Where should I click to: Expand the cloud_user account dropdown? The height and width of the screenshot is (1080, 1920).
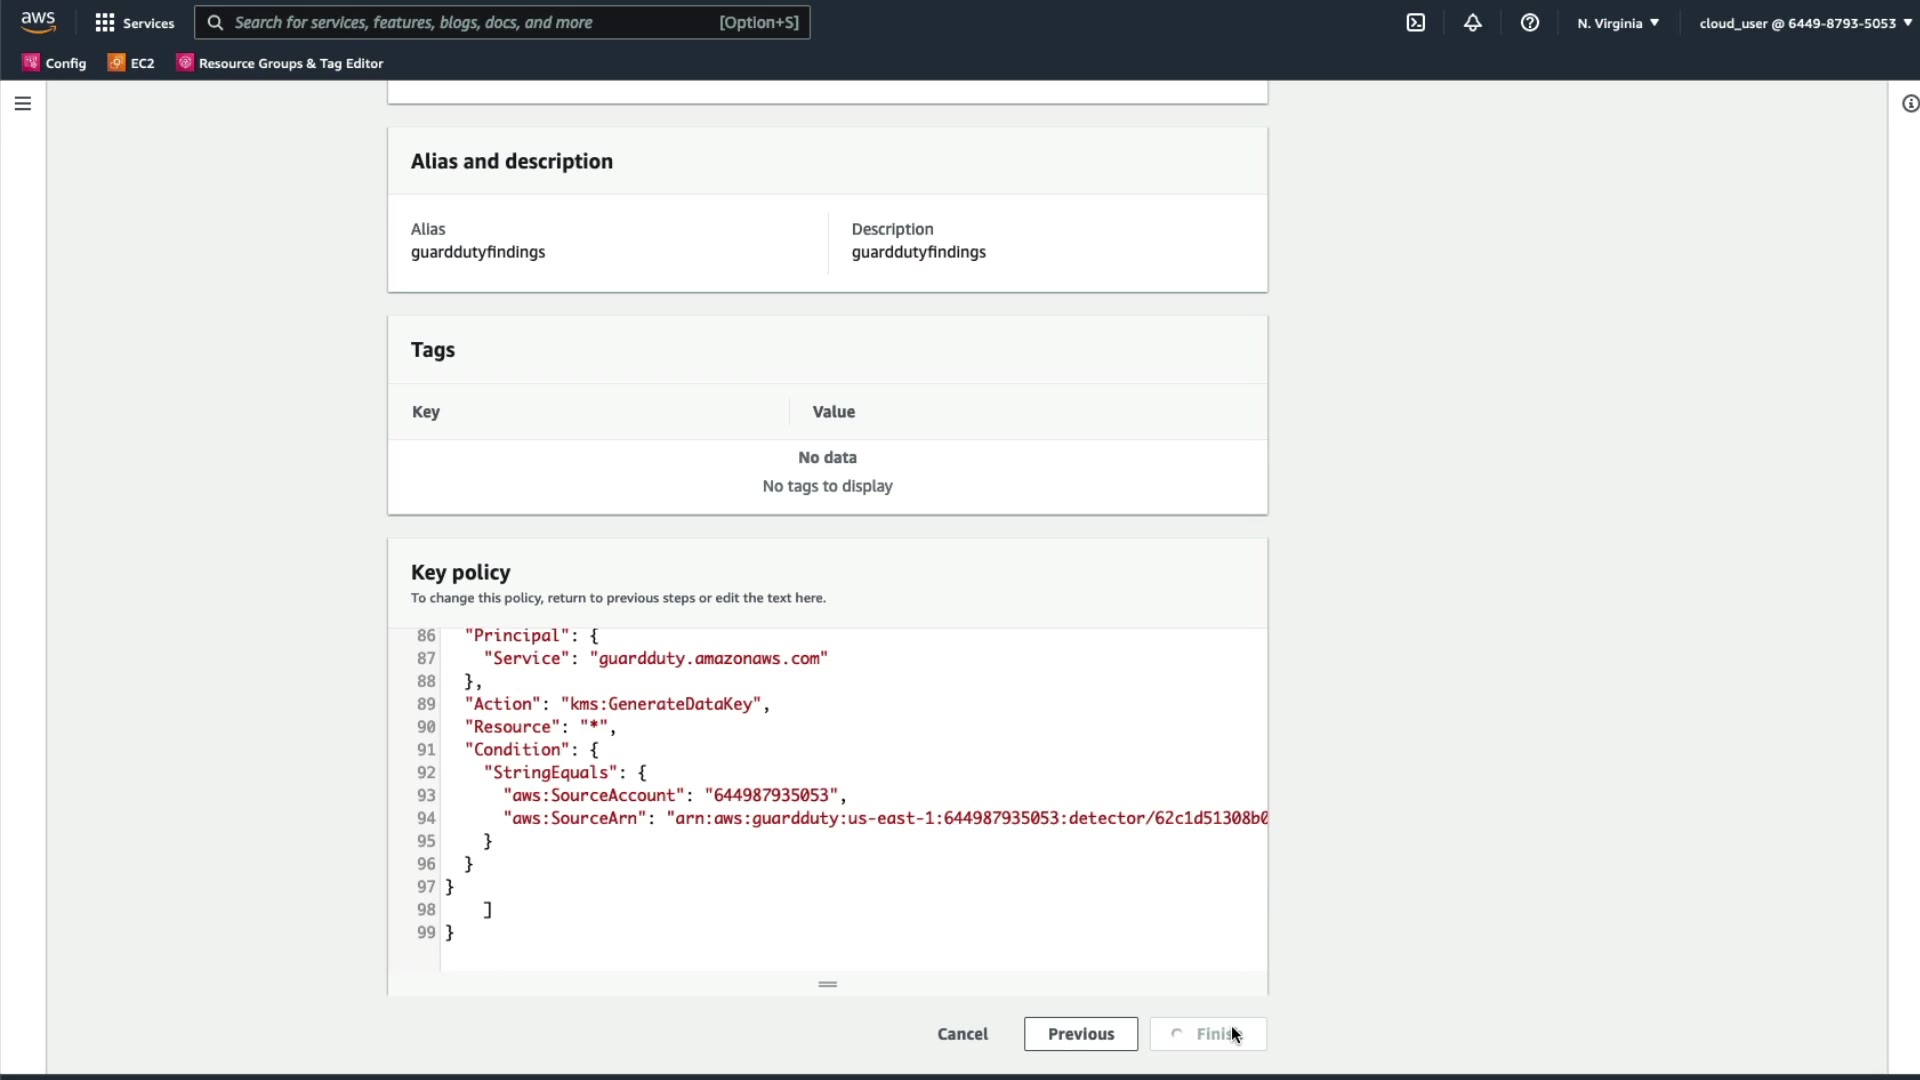click(1805, 22)
